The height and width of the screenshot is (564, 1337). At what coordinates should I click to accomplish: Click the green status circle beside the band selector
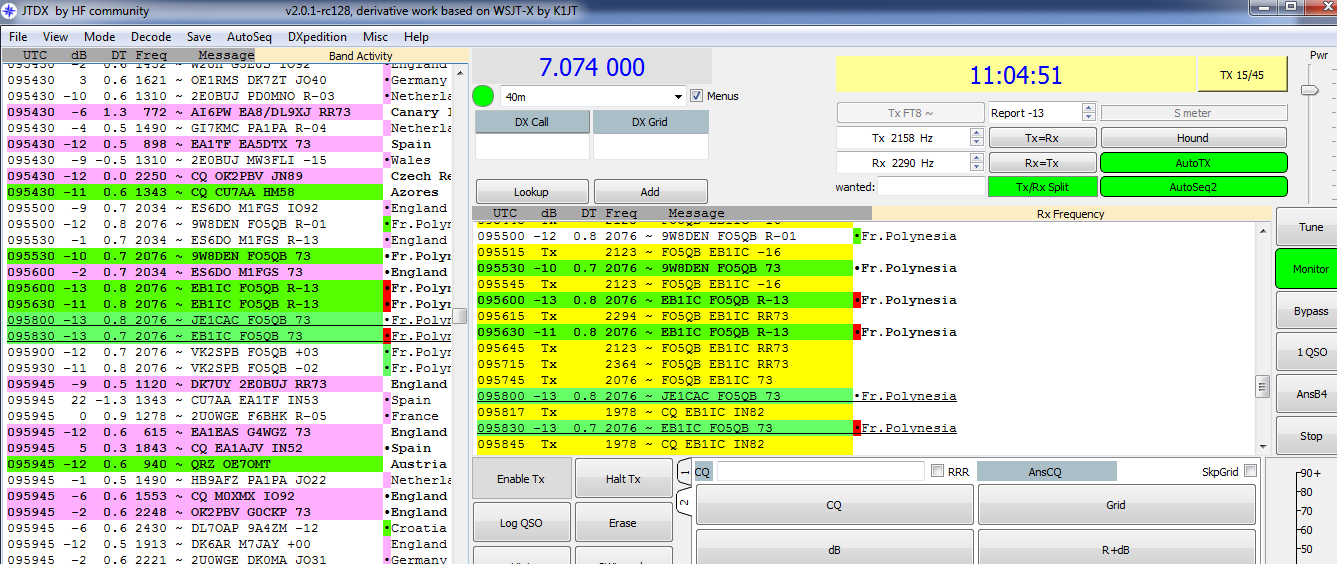(483, 96)
